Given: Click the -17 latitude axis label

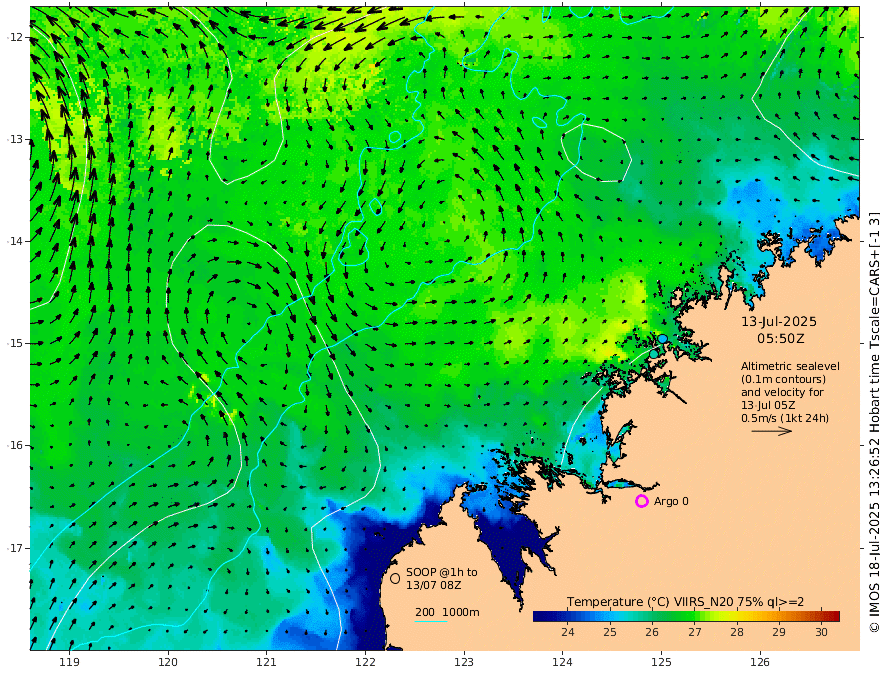Looking at the screenshot, I should [x=15, y=548].
